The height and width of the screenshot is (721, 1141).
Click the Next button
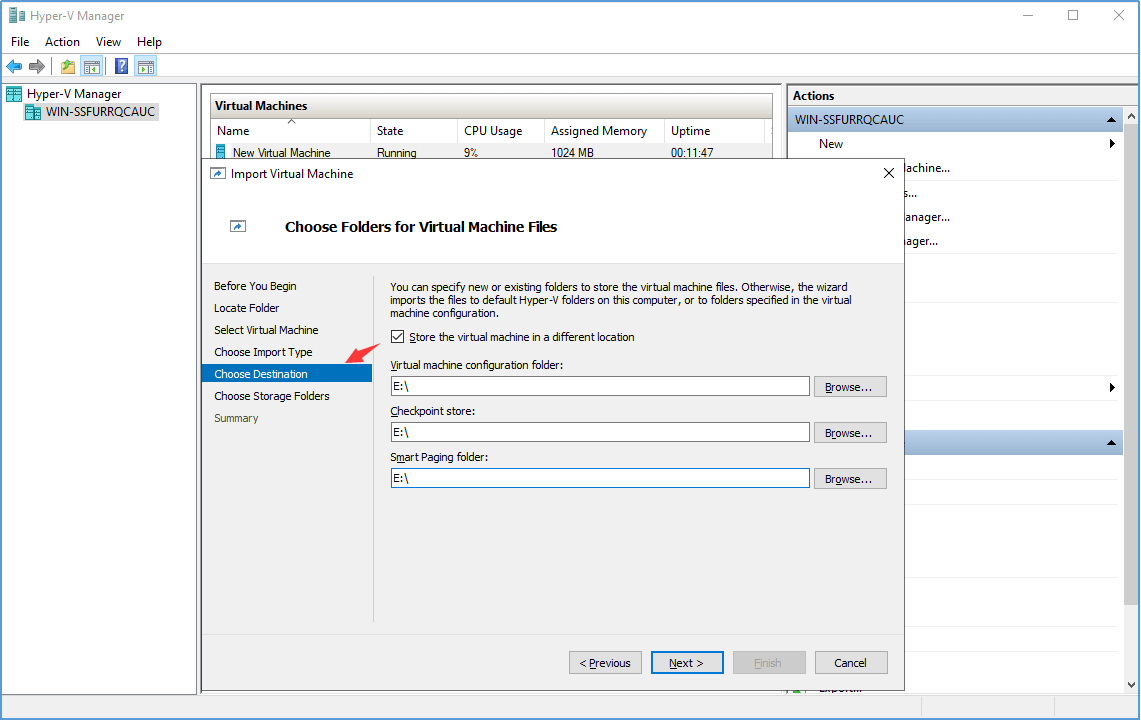(x=686, y=663)
